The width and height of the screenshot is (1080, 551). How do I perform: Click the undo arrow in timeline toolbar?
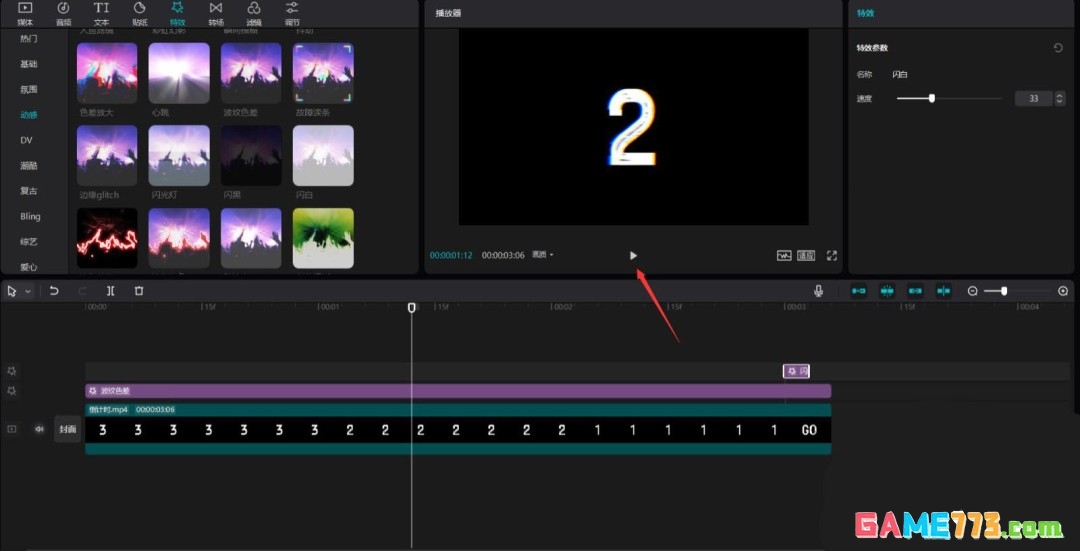pos(54,291)
